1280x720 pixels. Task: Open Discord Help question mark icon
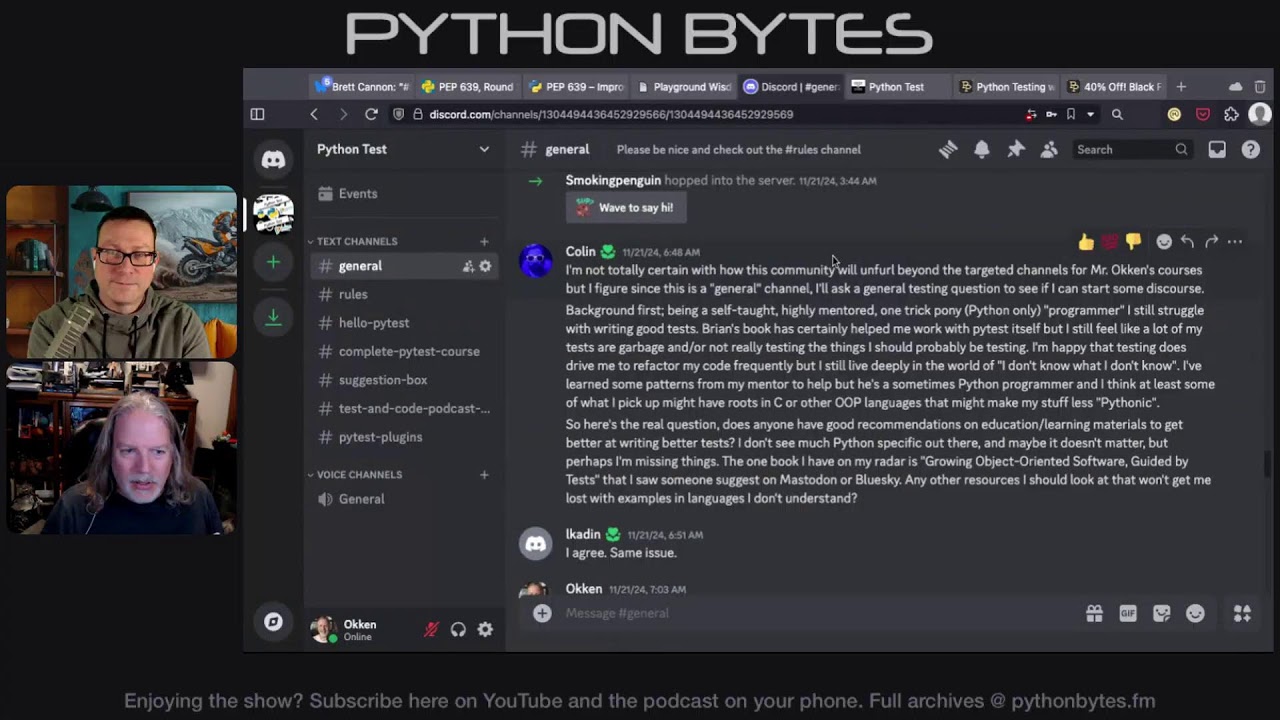[x=1251, y=150]
